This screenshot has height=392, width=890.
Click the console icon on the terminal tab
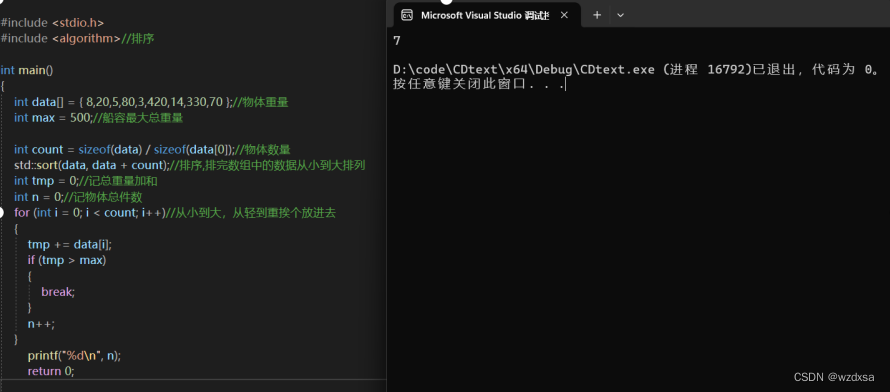(407, 15)
